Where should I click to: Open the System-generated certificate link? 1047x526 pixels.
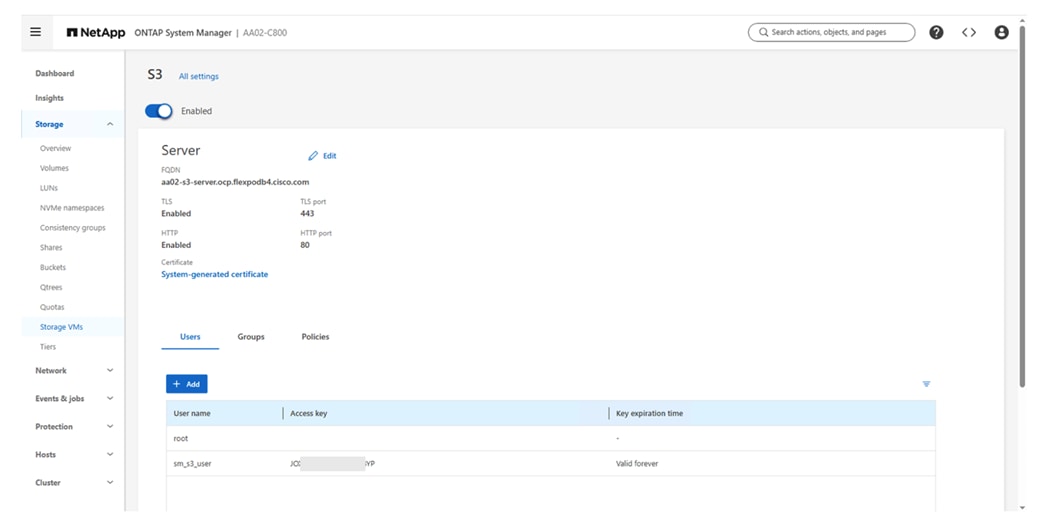pos(214,274)
